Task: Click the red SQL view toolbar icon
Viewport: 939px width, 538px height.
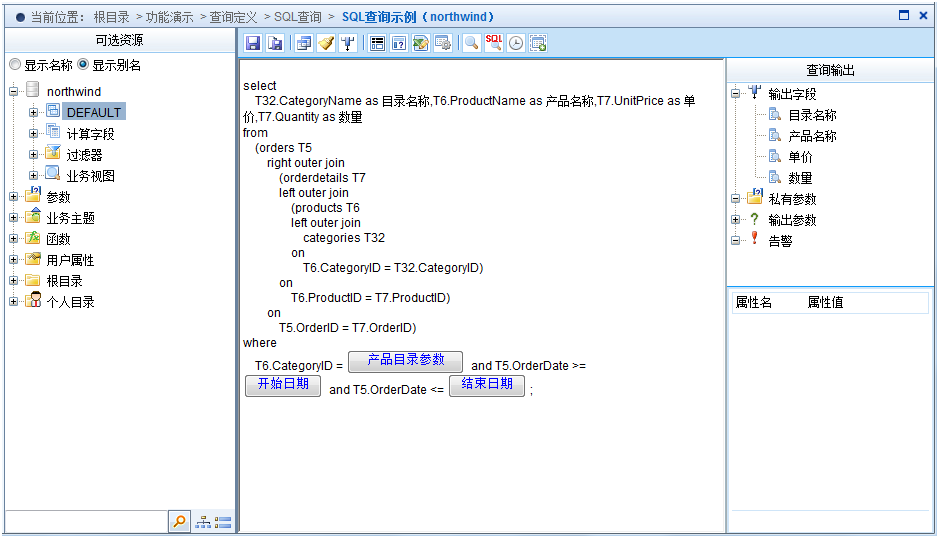Action: point(494,43)
